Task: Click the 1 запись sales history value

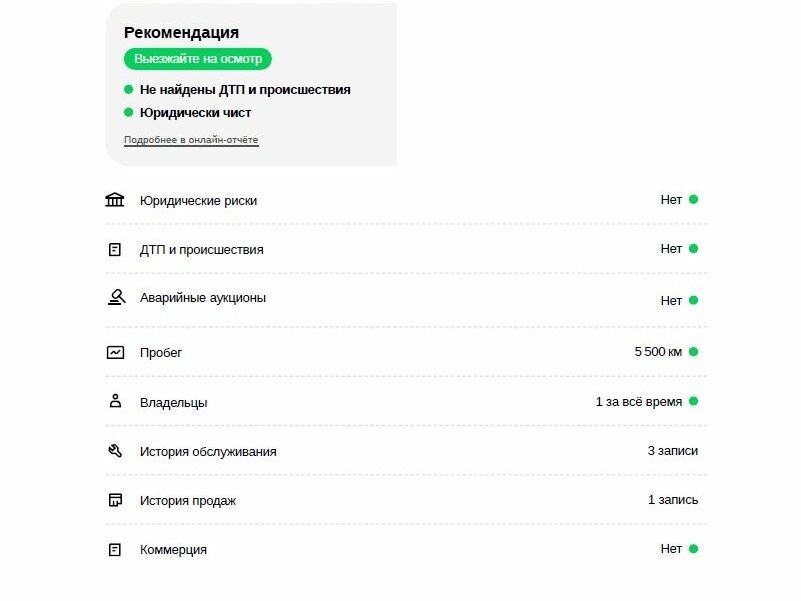Action: click(673, 500)
